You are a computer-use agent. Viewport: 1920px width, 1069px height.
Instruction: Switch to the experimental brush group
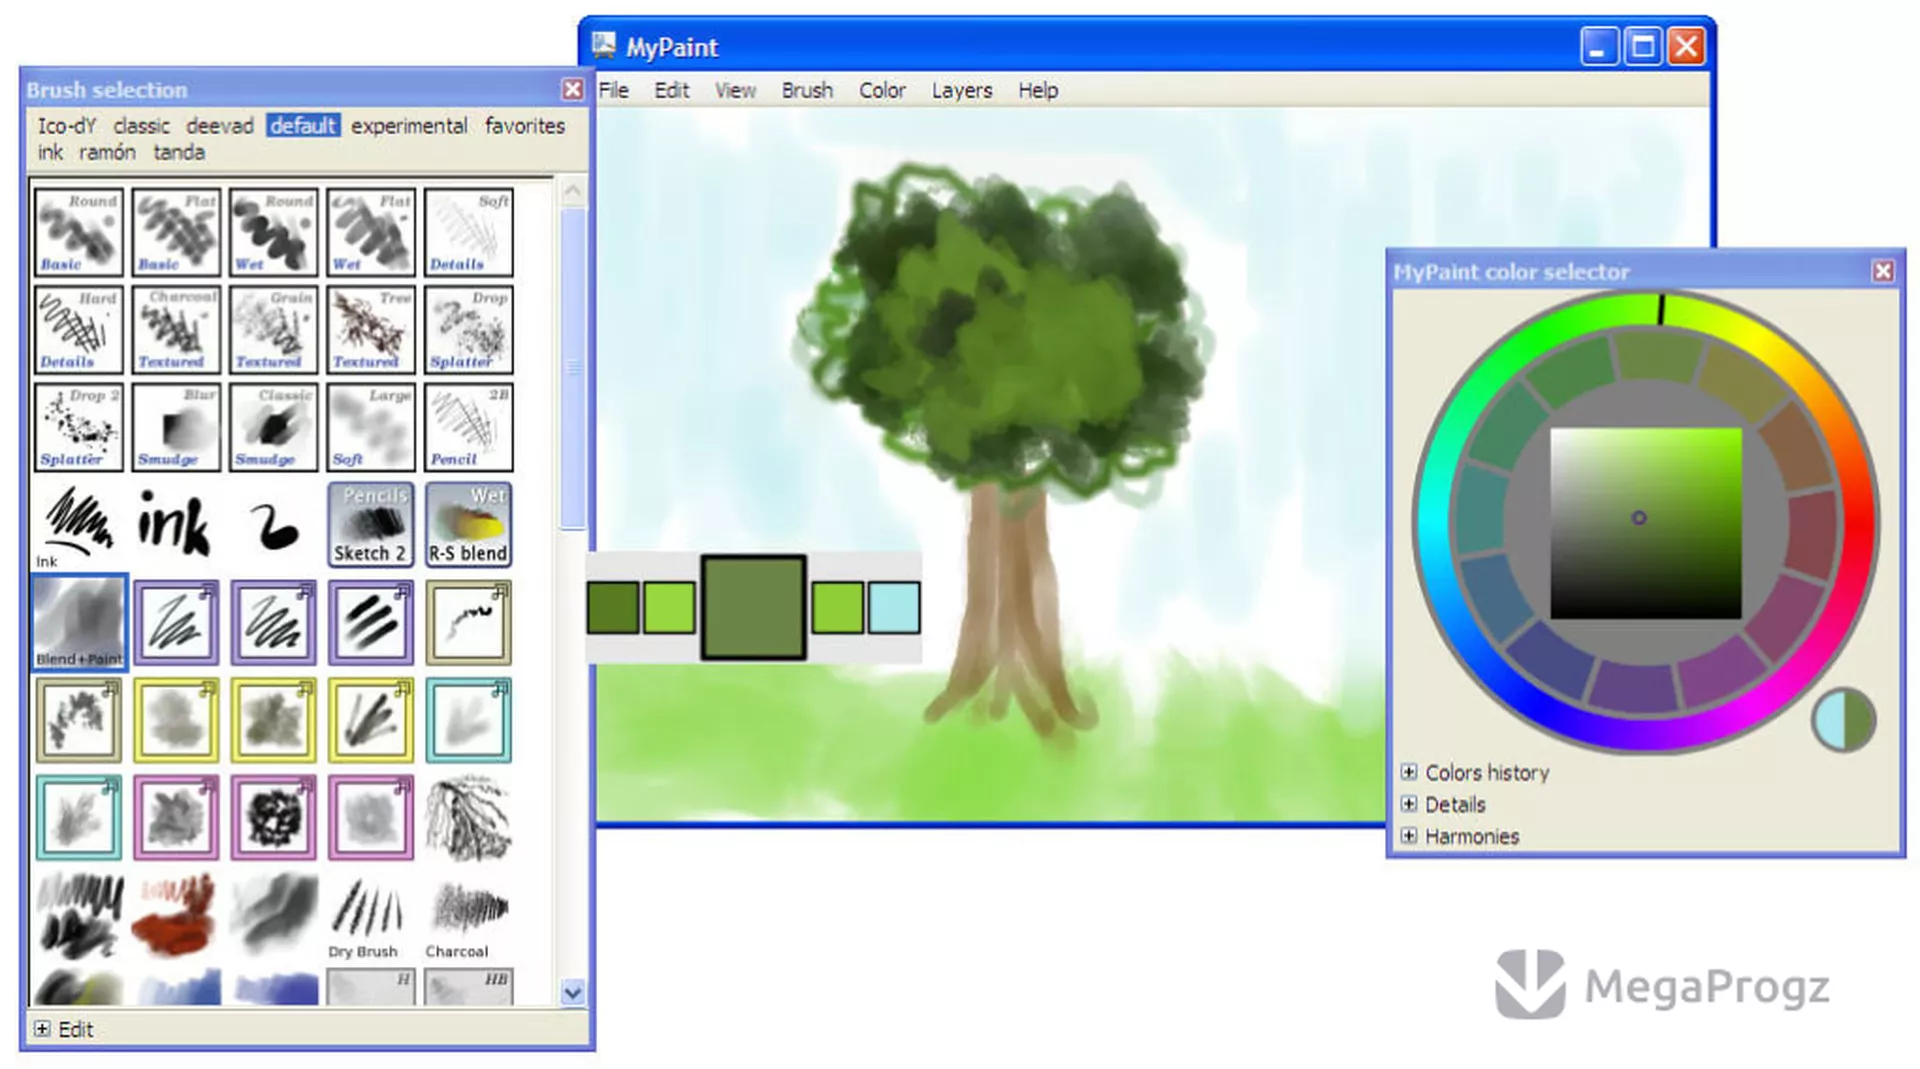point(409,126)
